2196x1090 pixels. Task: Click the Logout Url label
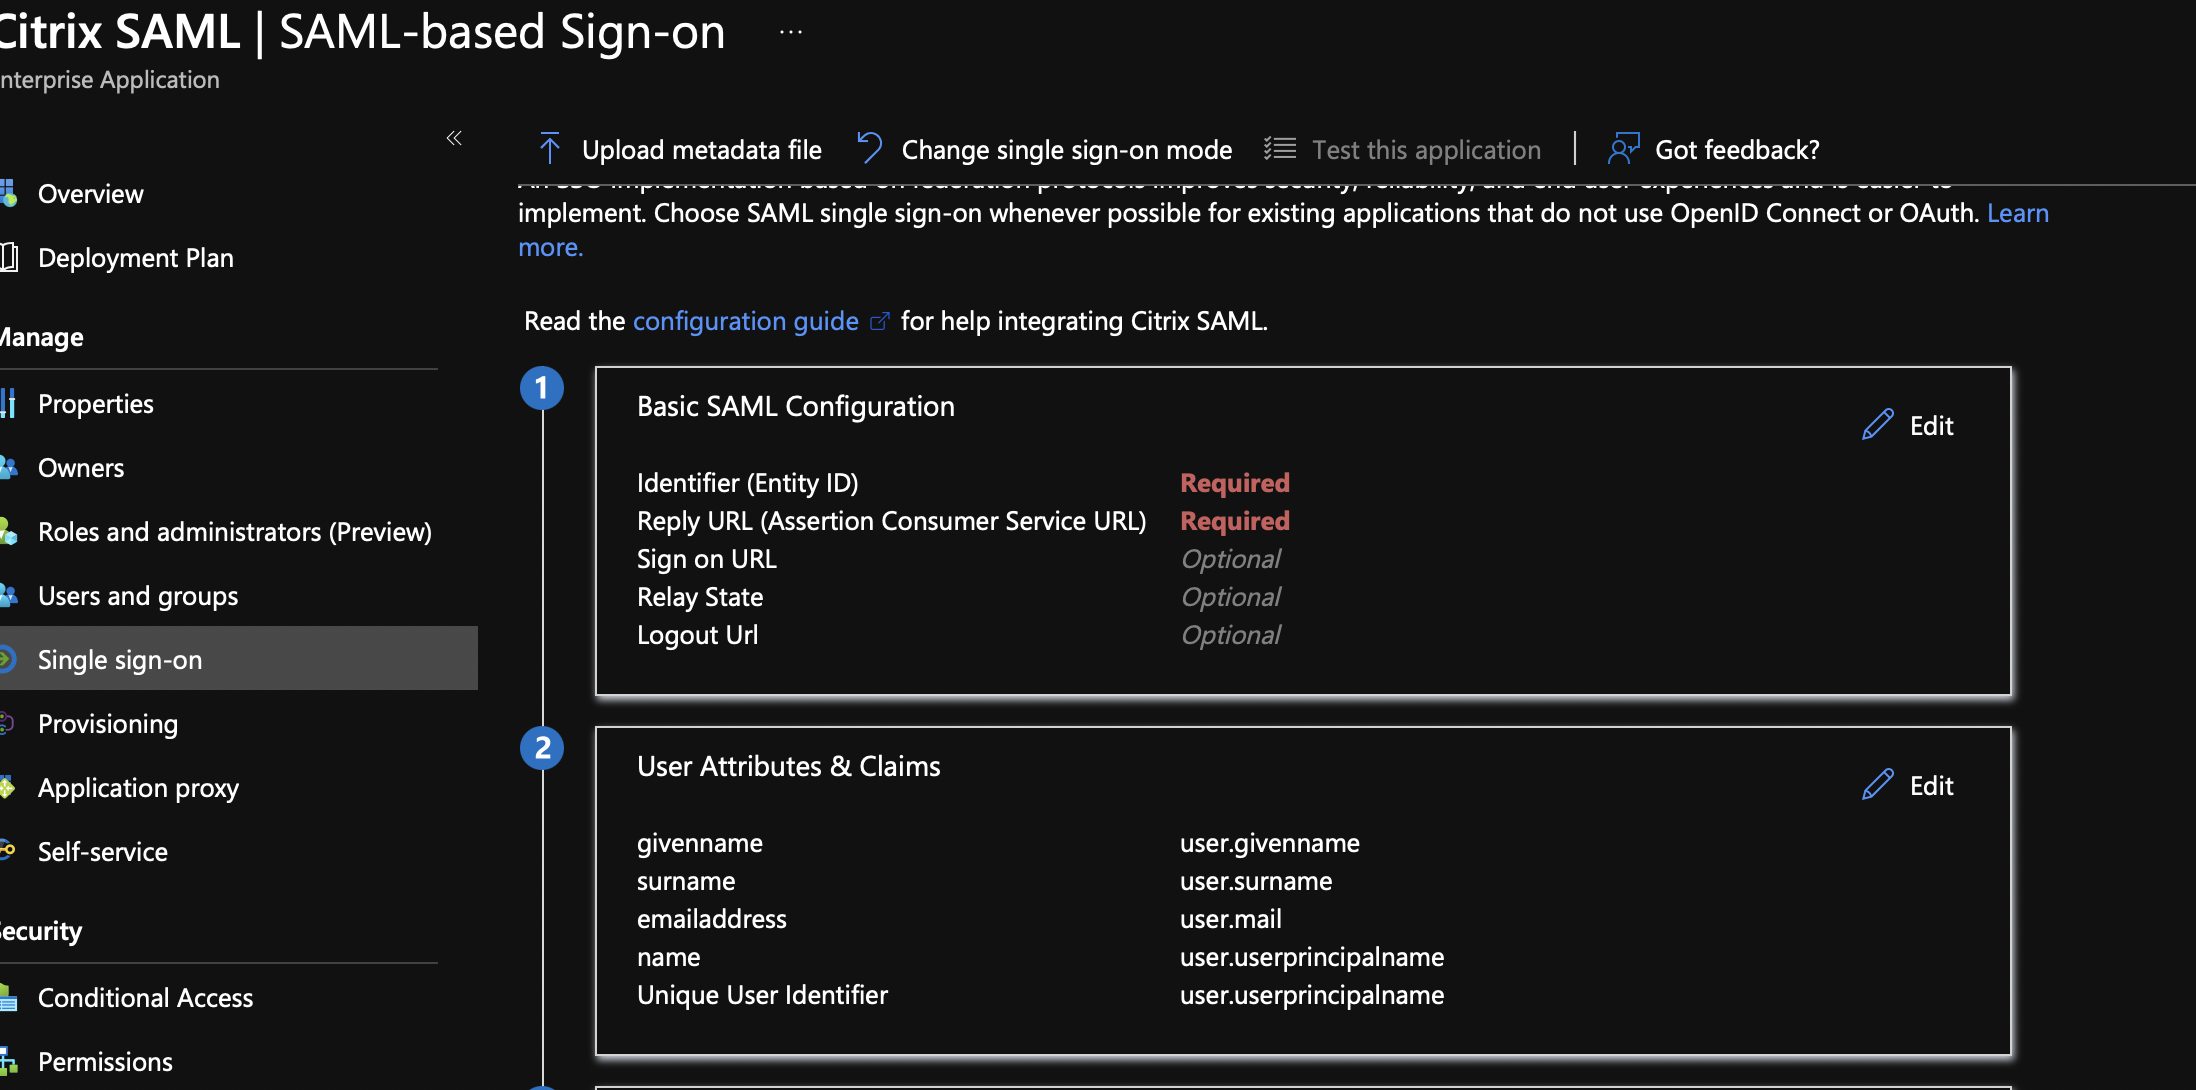click(697, 635)
